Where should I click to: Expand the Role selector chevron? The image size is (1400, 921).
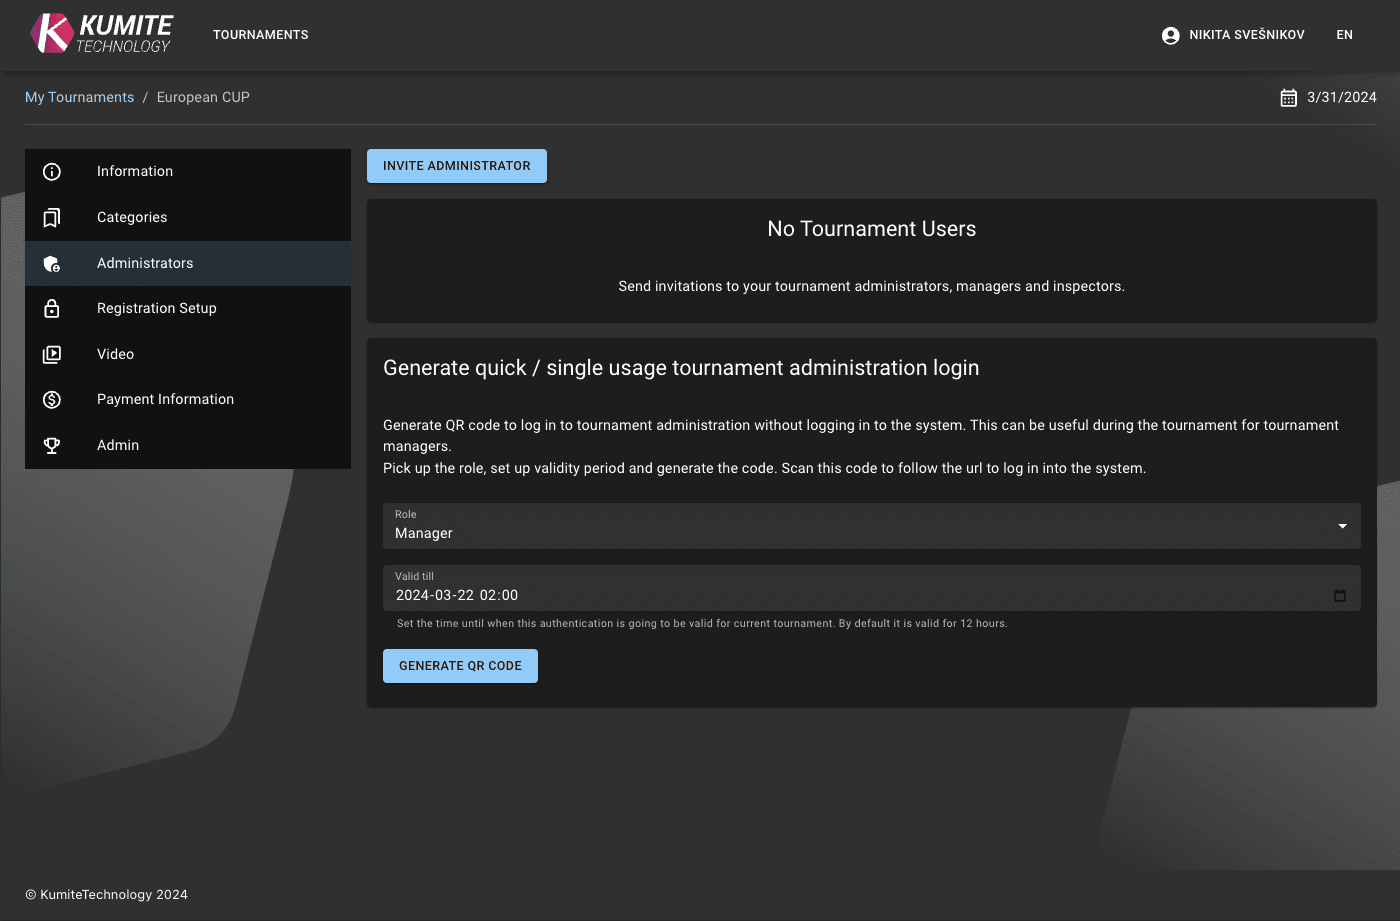pyautogui.click(x=1341, y=525)
